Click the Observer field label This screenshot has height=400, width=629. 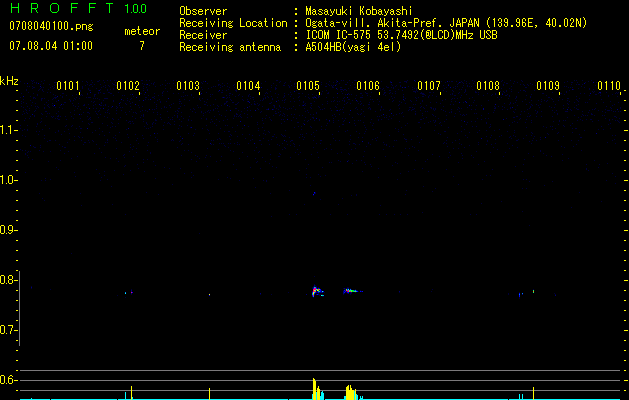(203, 11)
